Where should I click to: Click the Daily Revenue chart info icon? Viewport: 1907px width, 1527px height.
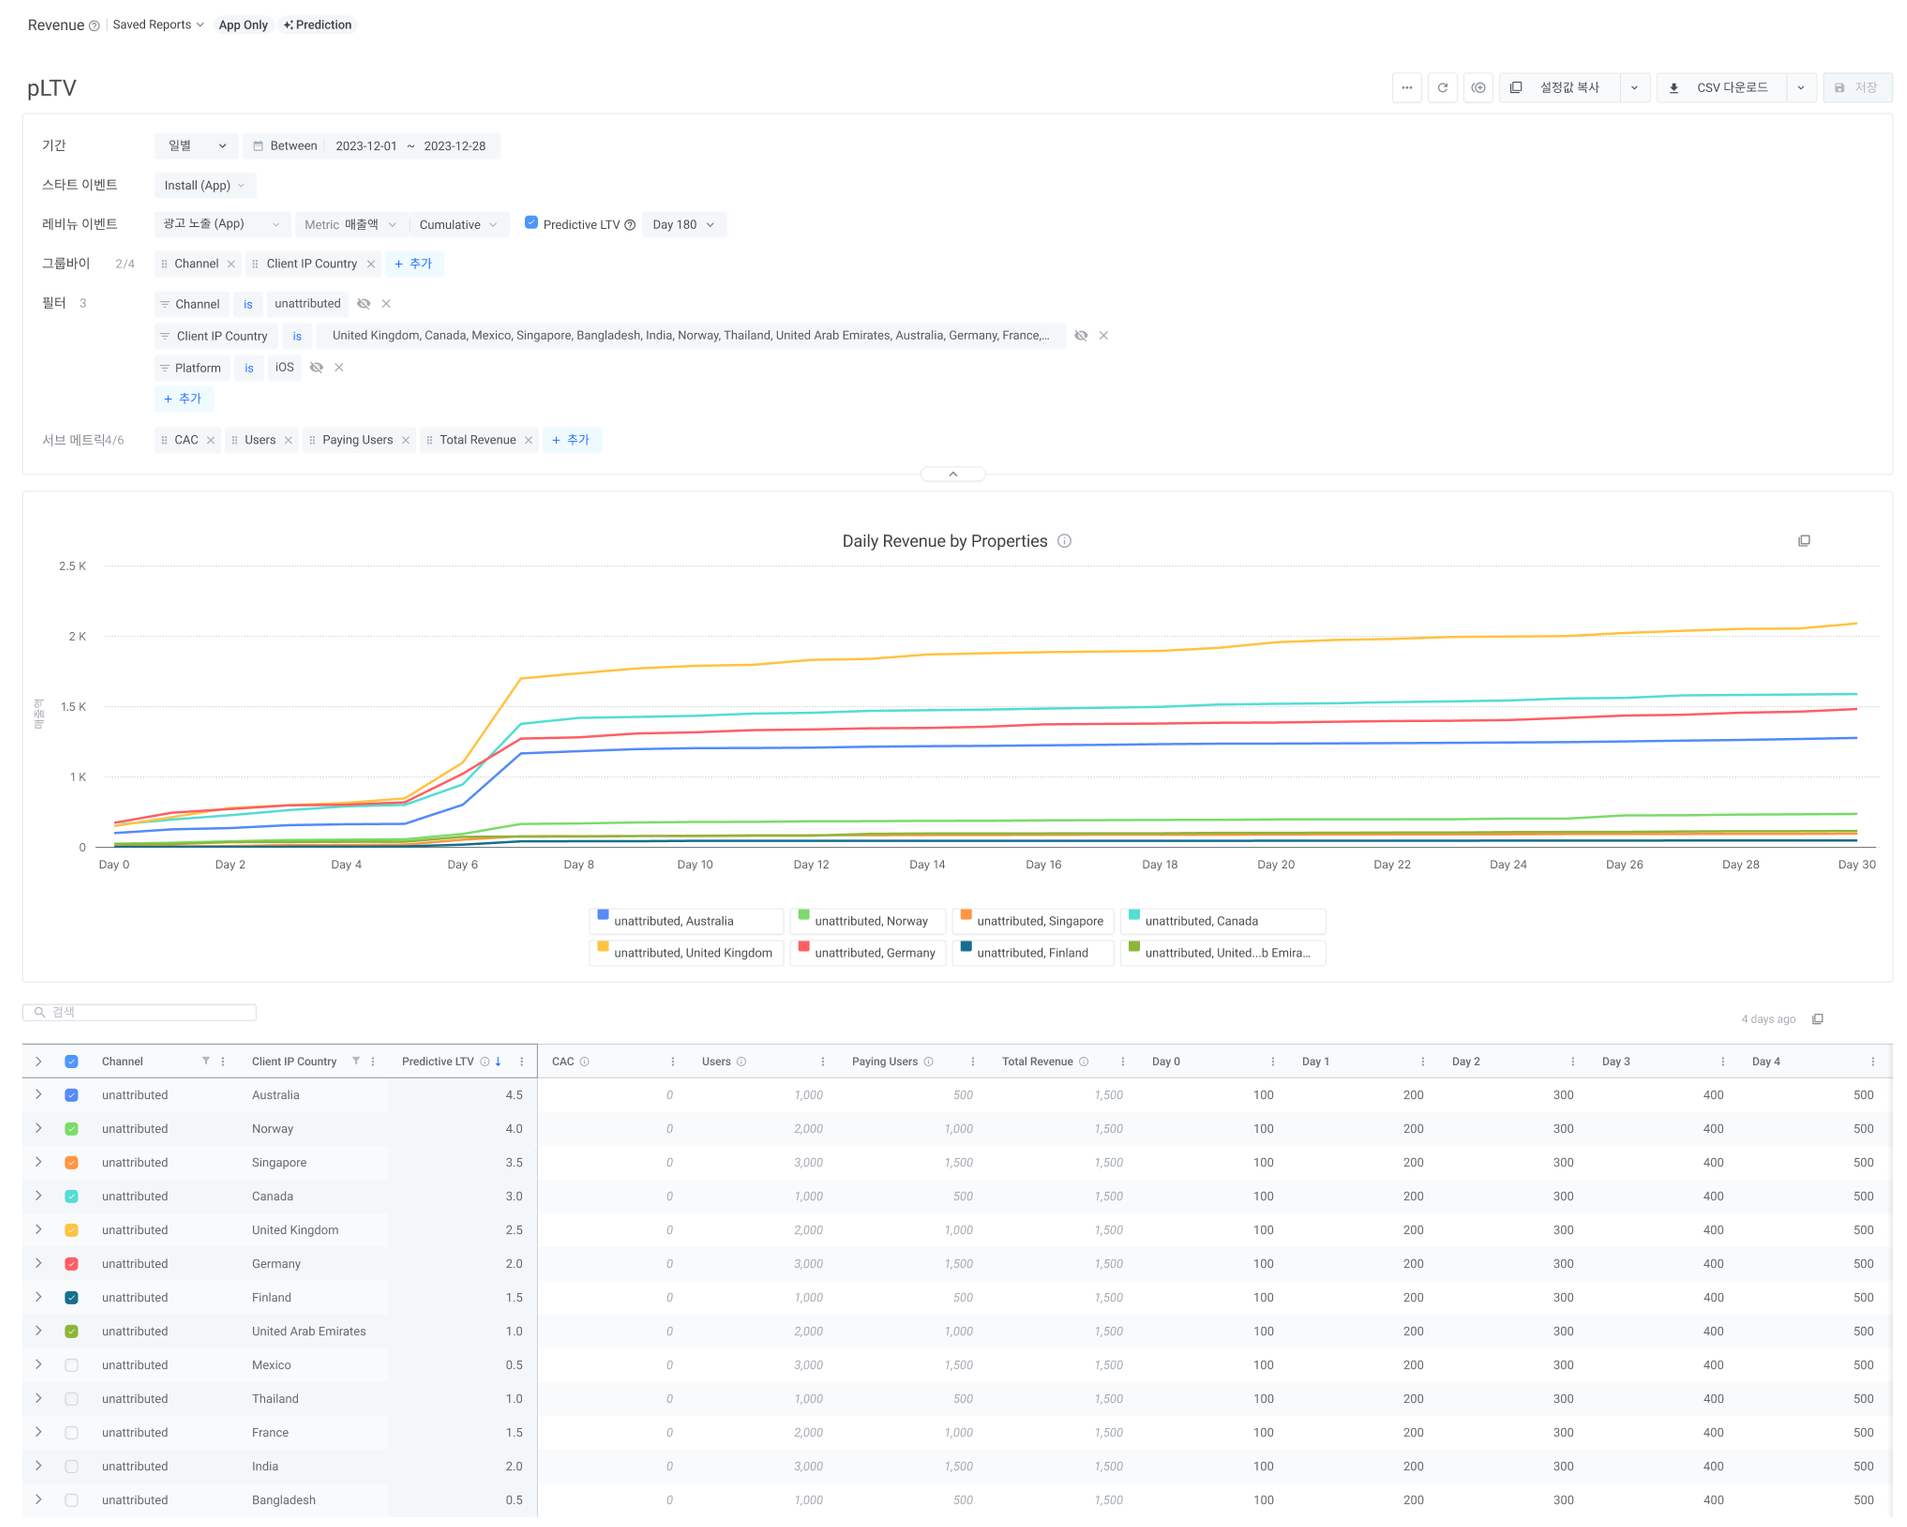[x=1065, y=541]
